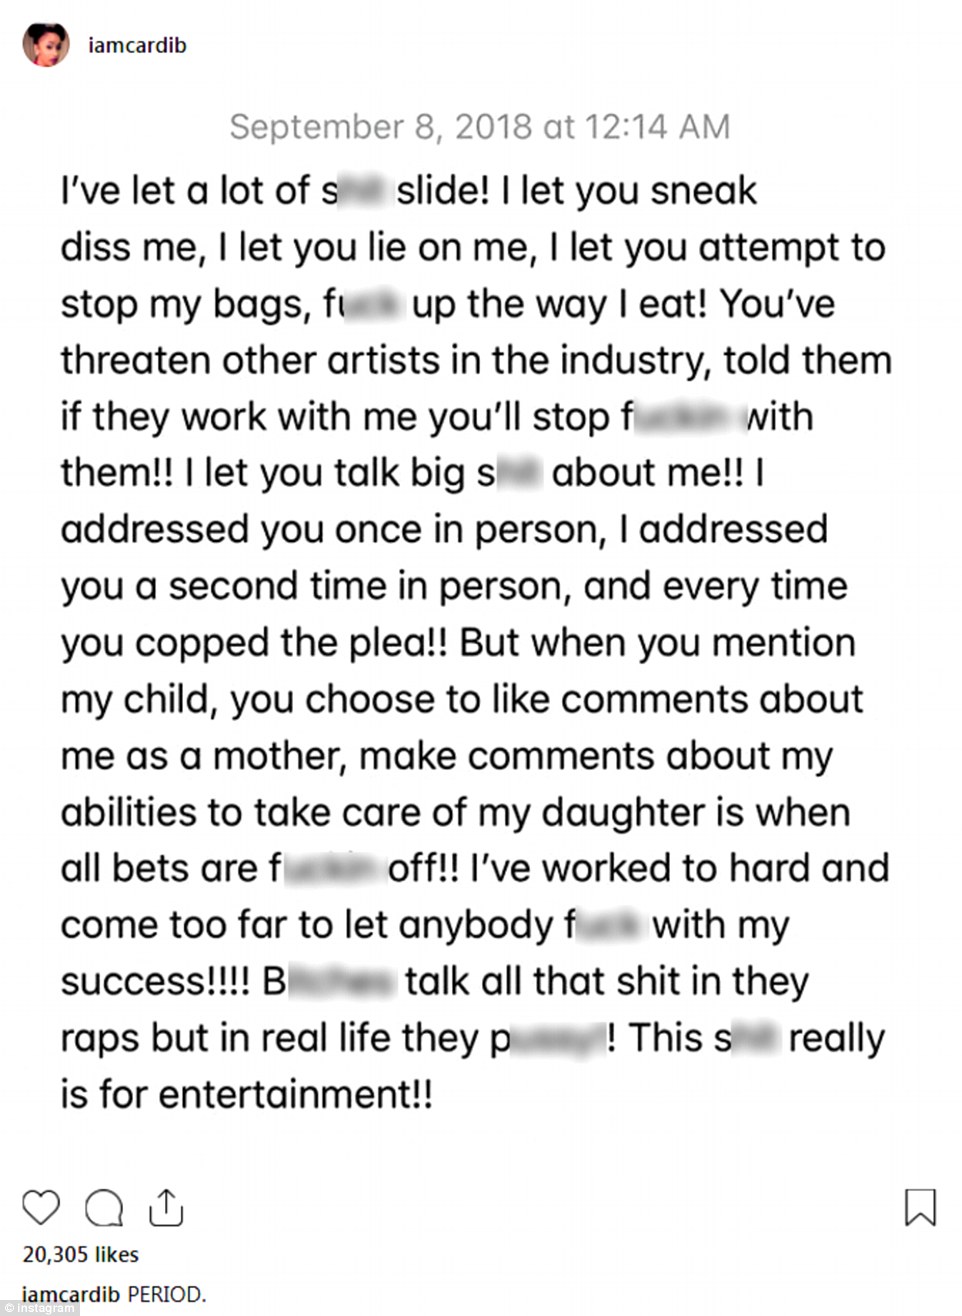Share the post using the share icon
Image resolution: width=962 pixels, height=1316 pixels.
click(166, 1208)
